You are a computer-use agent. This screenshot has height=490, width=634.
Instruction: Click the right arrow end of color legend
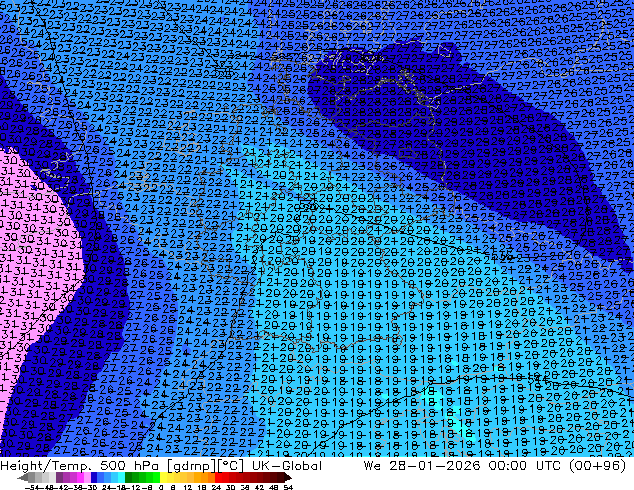coord(287,477)
